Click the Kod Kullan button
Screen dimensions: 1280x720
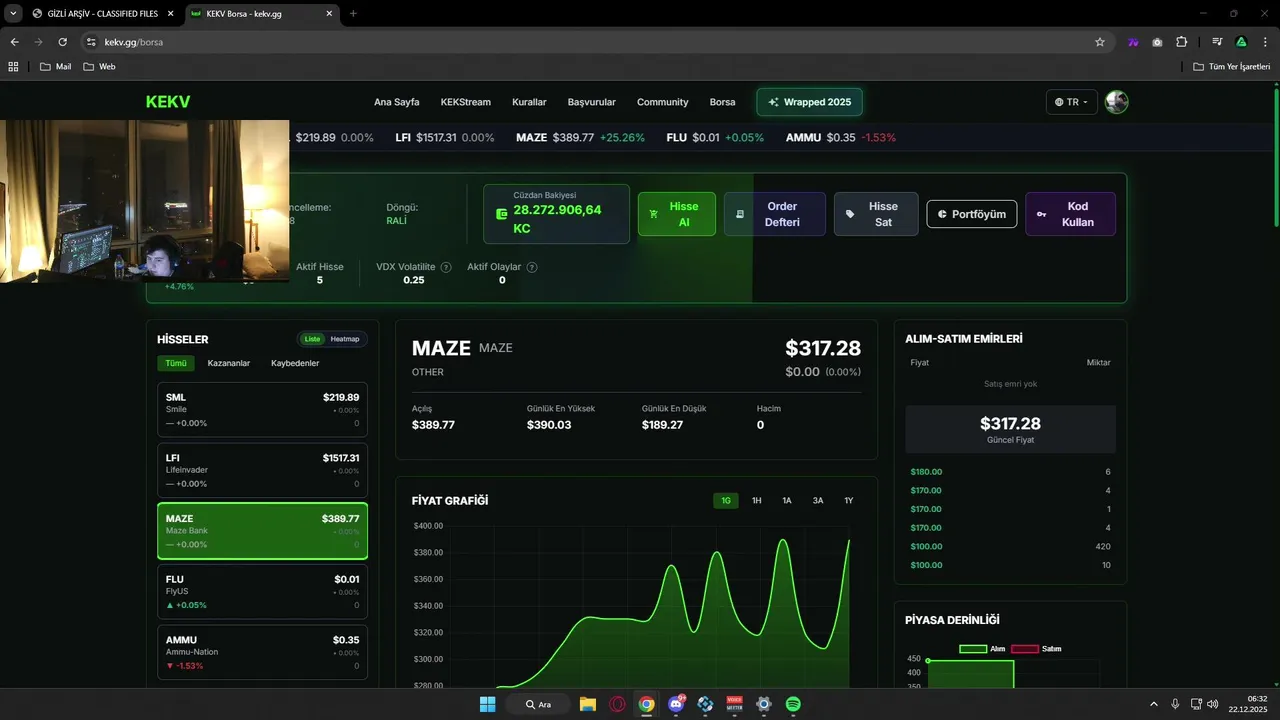tap(1070, 214)
